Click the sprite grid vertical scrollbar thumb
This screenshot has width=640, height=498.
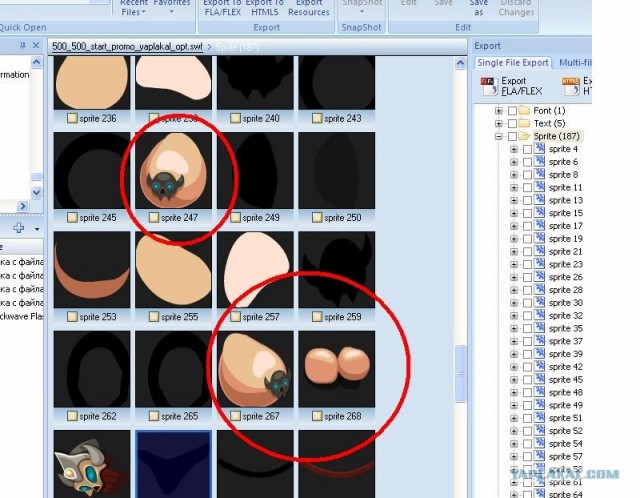460,374
